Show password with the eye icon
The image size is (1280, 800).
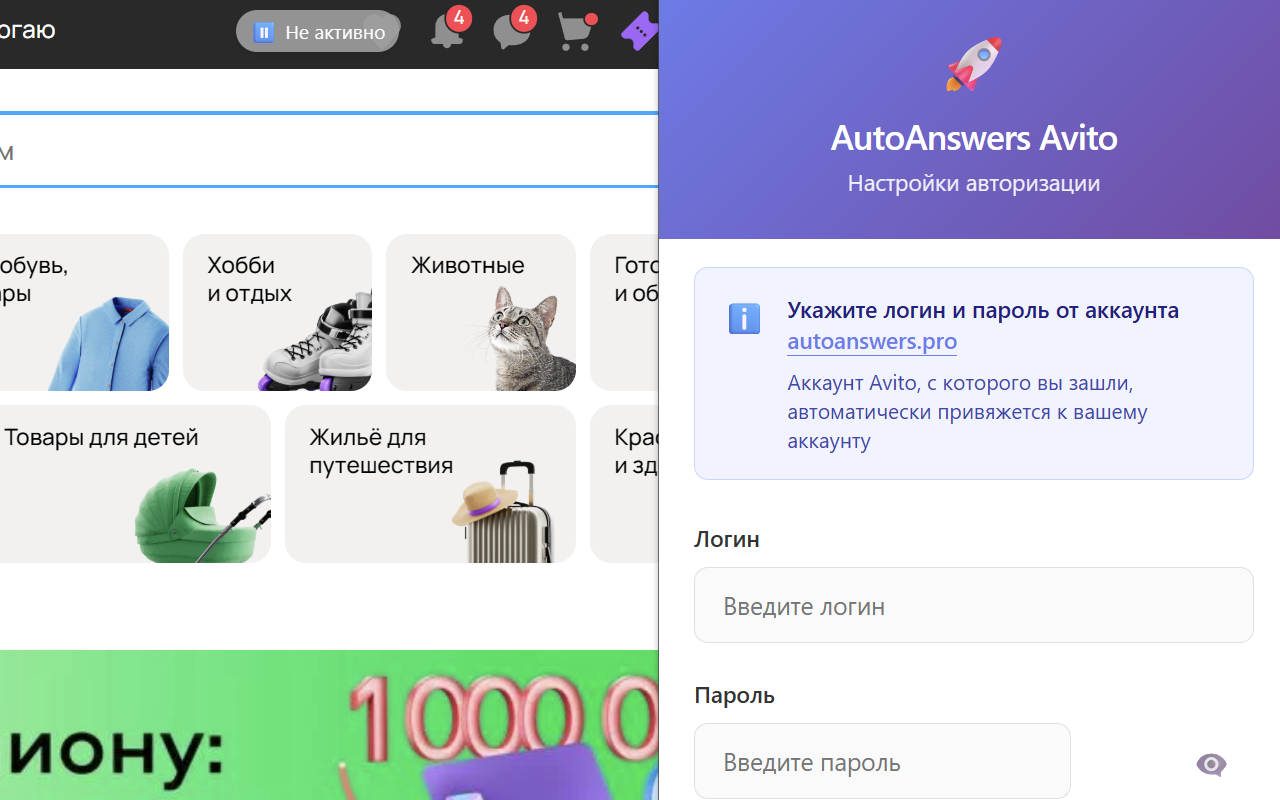tap(1211, 765)
